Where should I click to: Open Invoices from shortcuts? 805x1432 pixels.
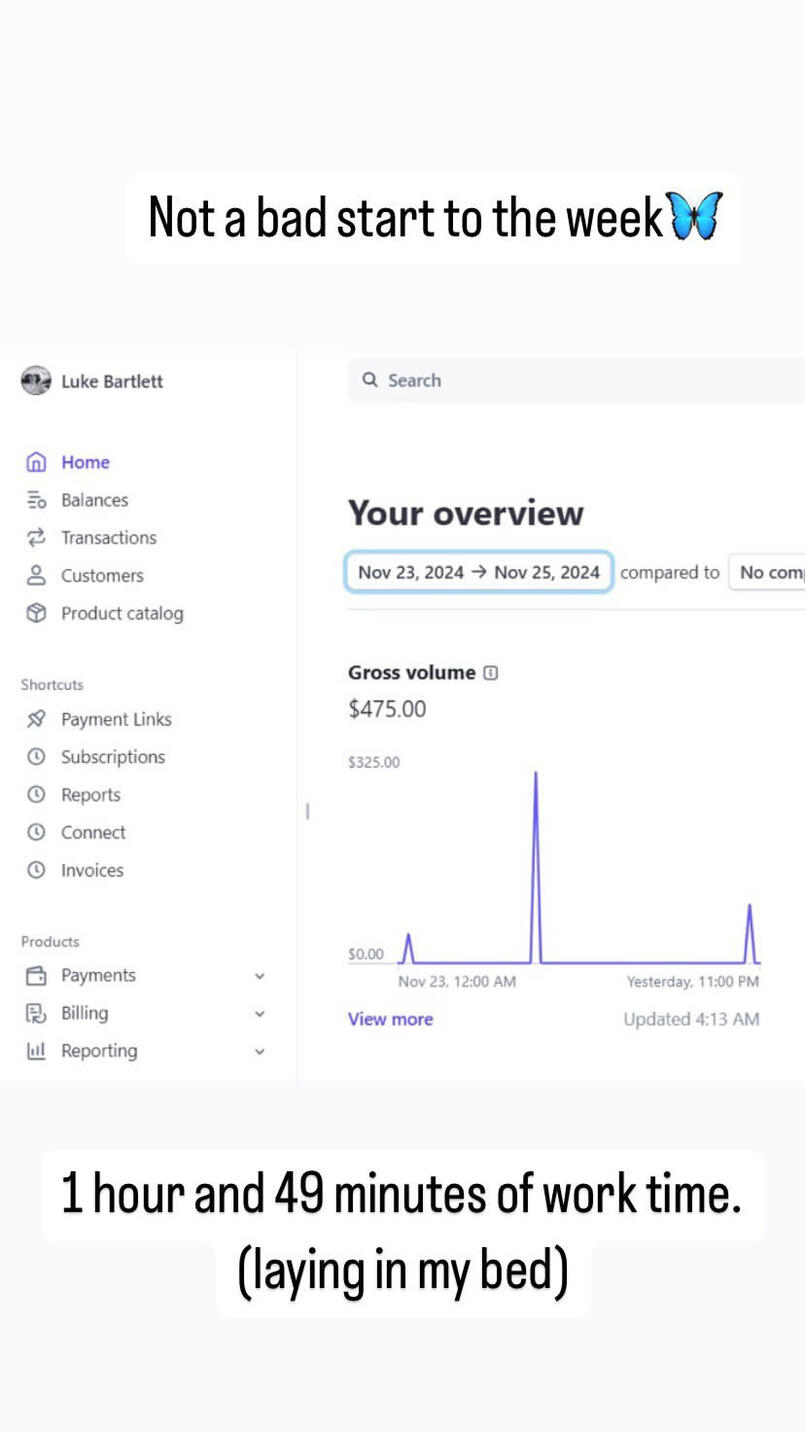(x=92, y=870)
